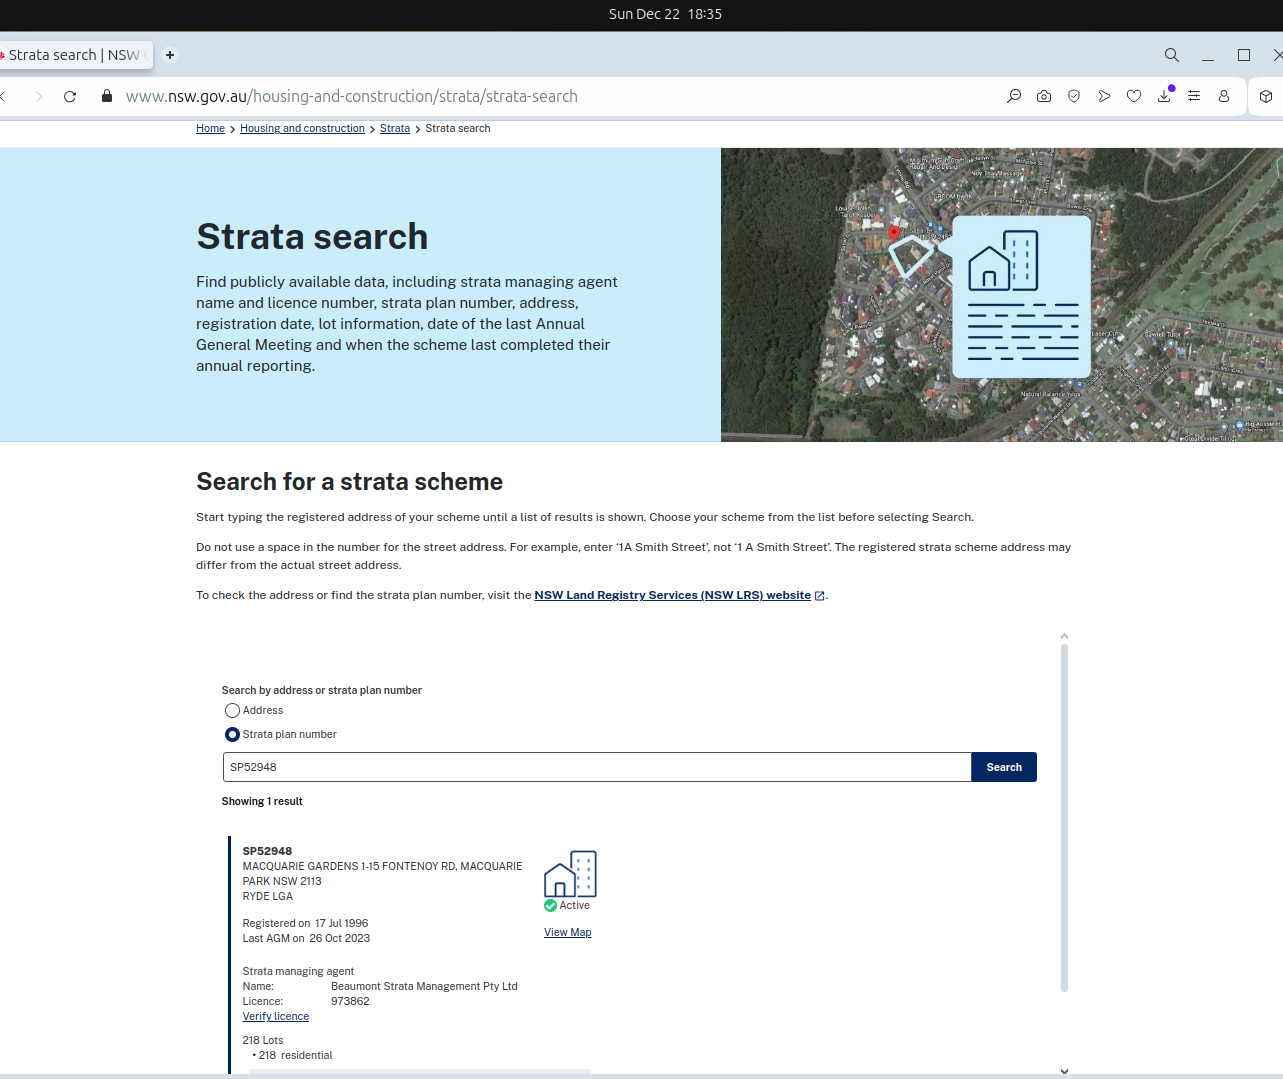Click the results panel vertical scrollbar
The width and height of the screenshot is (1283, 1079).
[x=1064, y=816]
